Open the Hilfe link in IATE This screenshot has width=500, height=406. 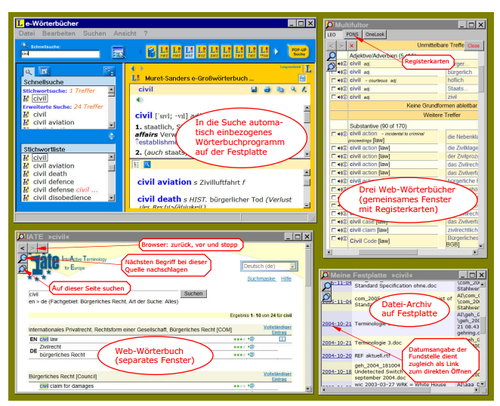tap(286, 279)
